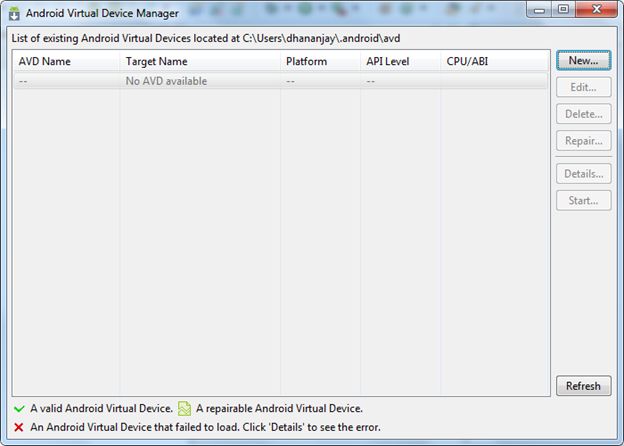624x446 pixels.
Task: Click the Delete... button
Action: click(x=583, y=114)
